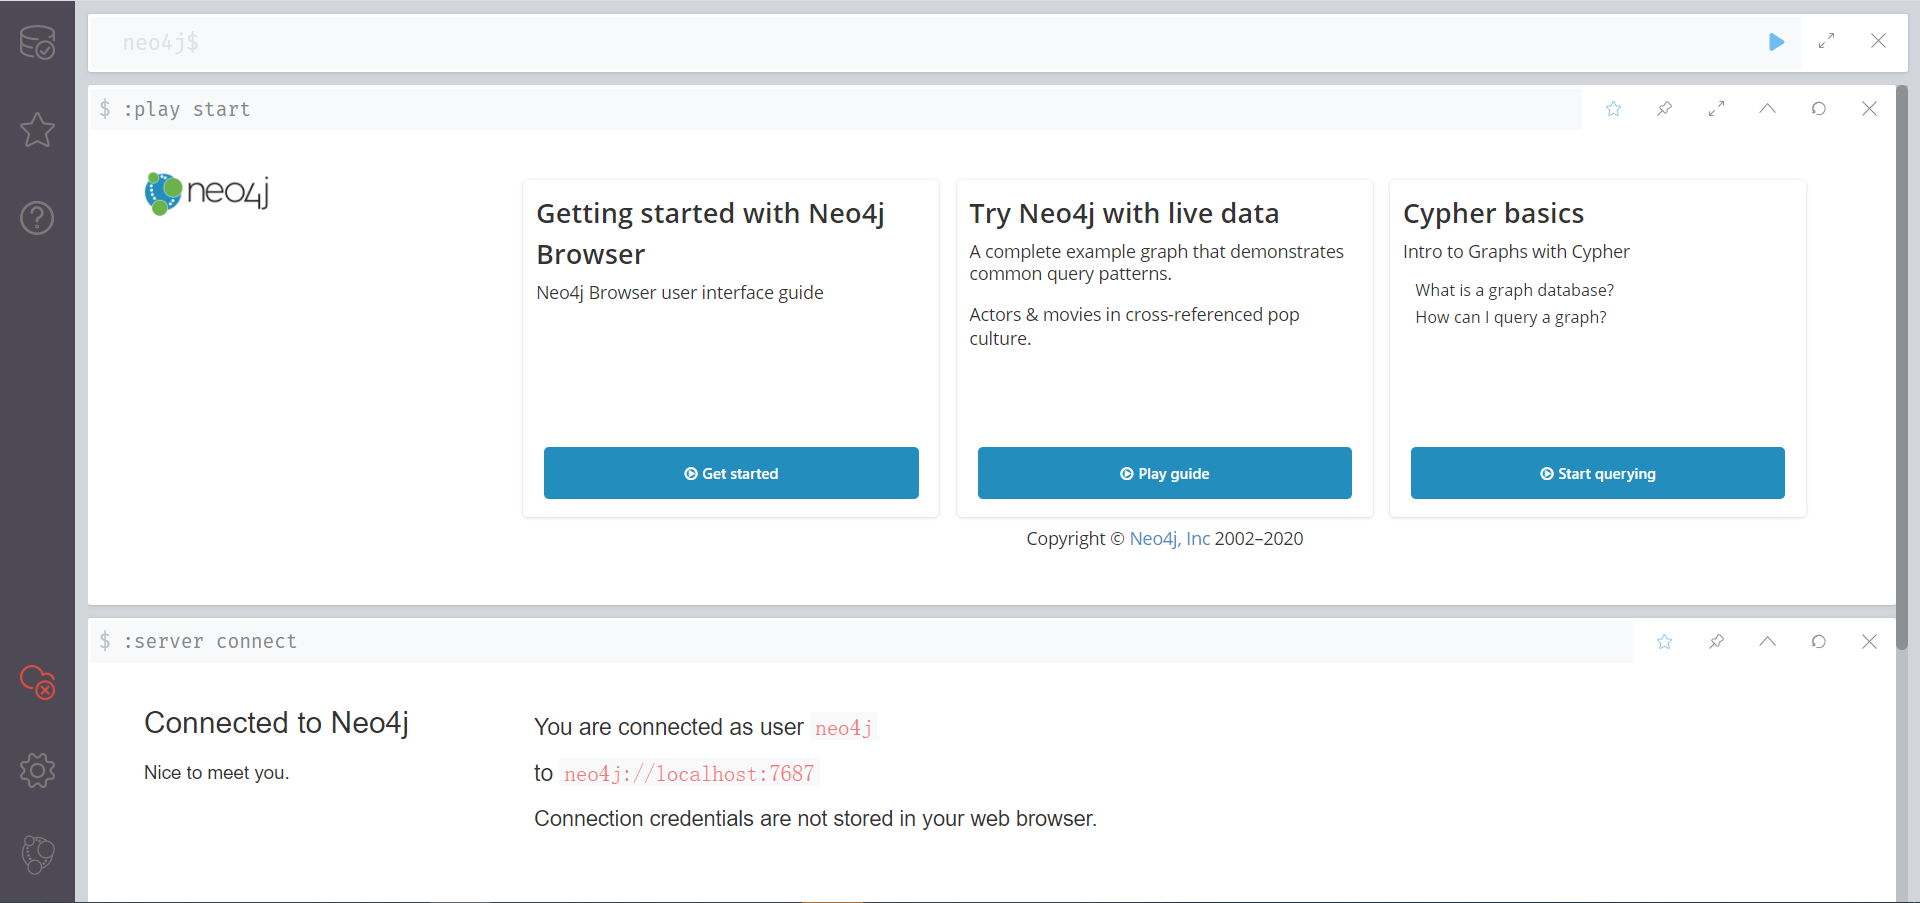Image resolution: width=1920 pixels, height=903 pixels.
Task: Pin the :server connect frame
Action: [x=1716, y=641]
